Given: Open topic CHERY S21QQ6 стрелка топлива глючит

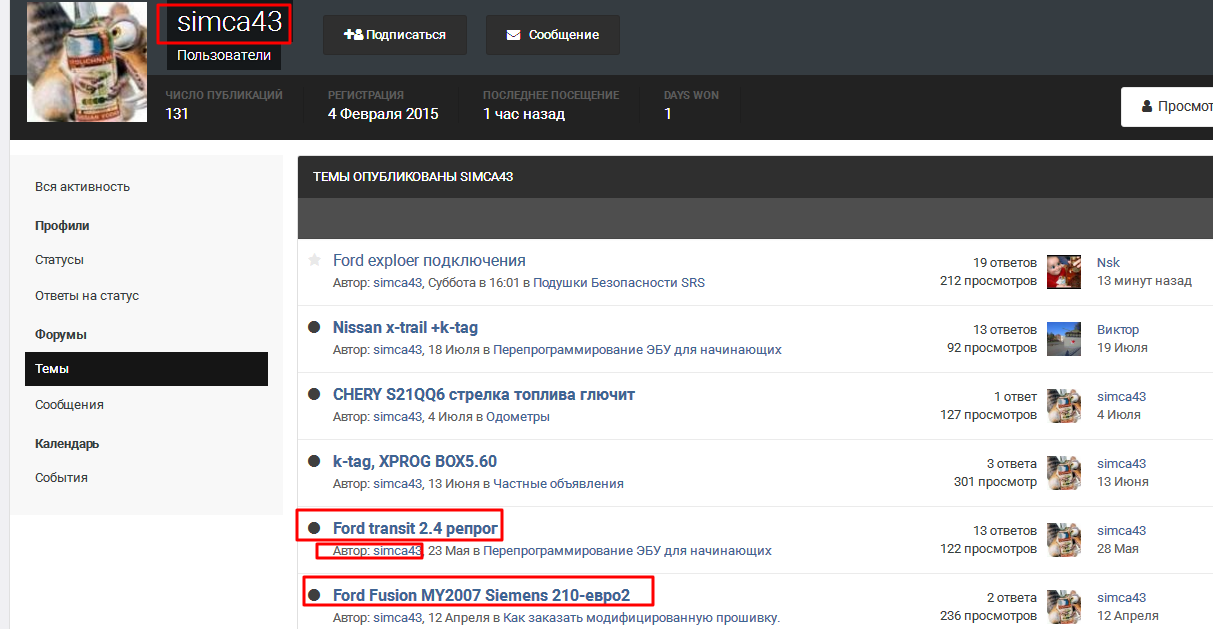Looking at the screenshot, I should (x=484, y=395).
